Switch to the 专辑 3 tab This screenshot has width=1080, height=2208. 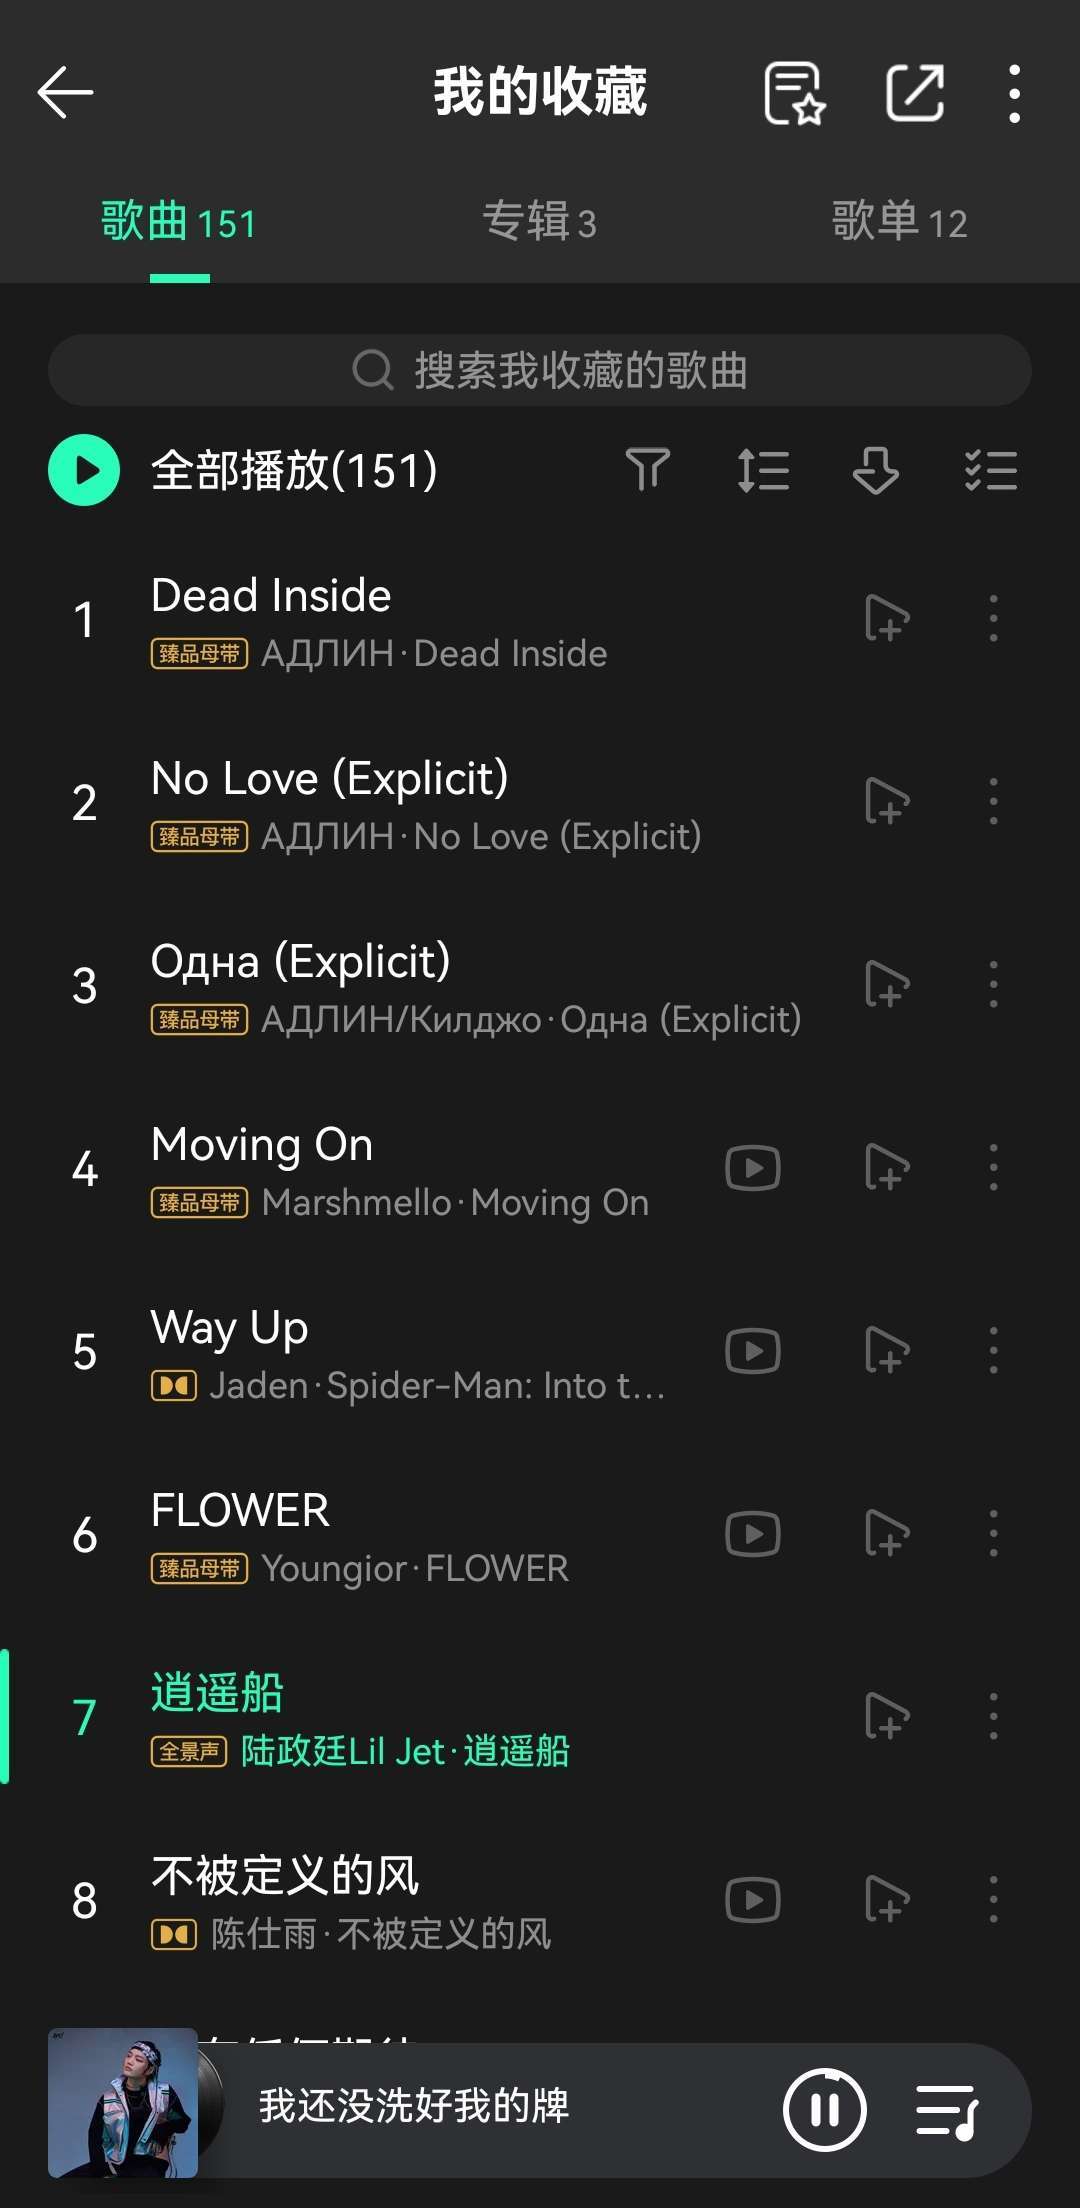click(539, 222)
